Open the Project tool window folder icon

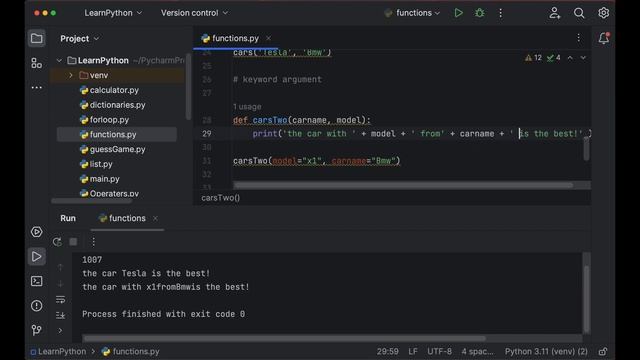[36, 38]
